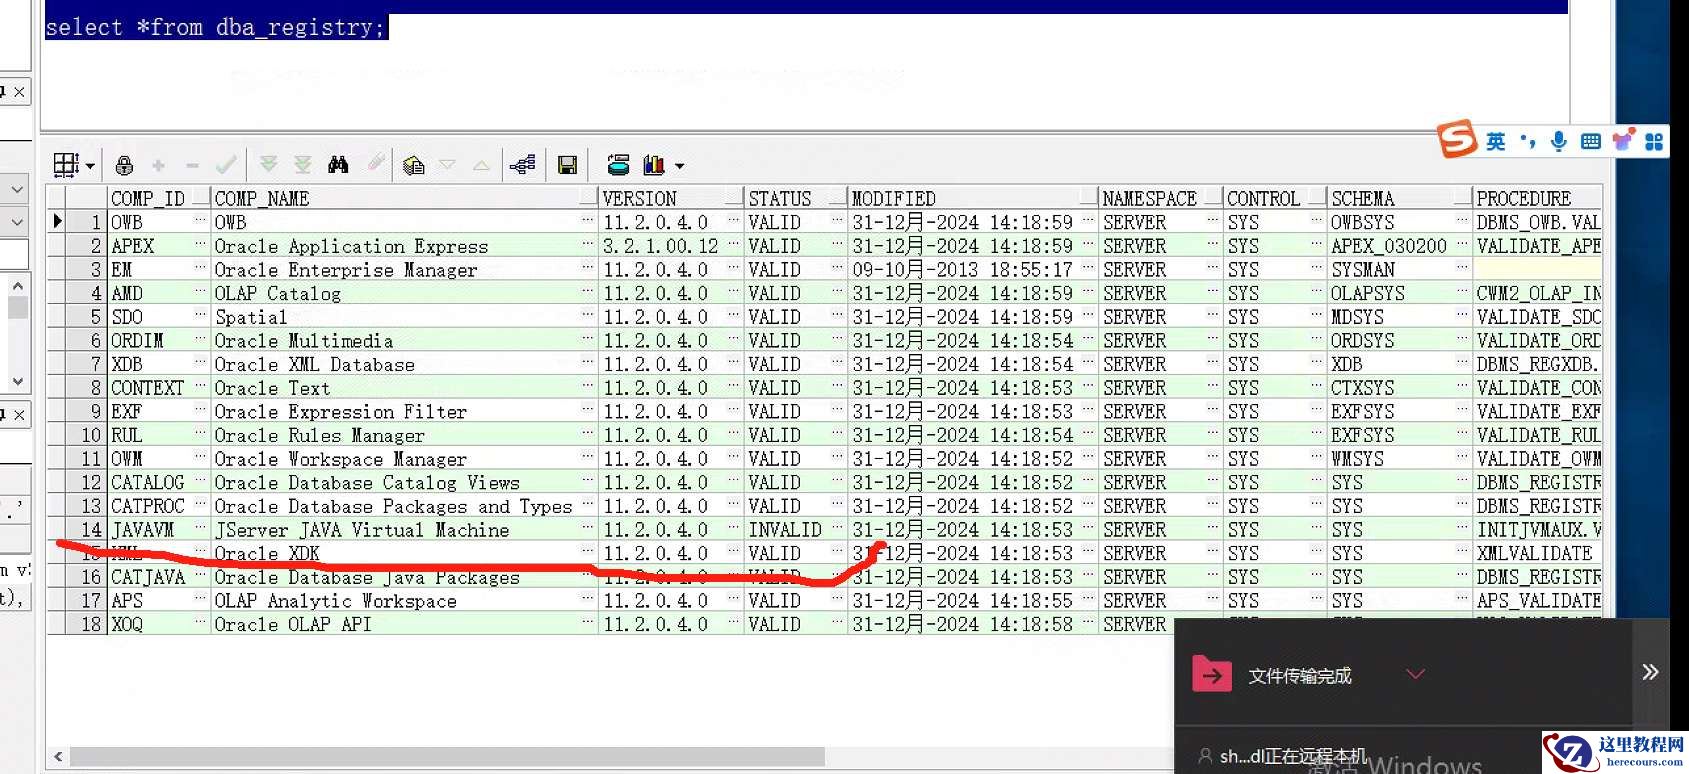Expand the grid layout dropdown arrow
1689x774 pixels.
[90, 166]
